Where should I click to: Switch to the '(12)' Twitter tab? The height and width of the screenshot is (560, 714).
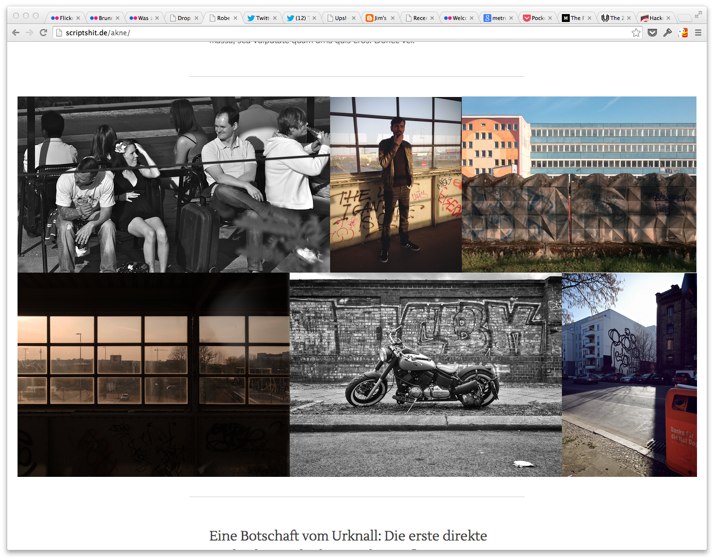(300, 18)
